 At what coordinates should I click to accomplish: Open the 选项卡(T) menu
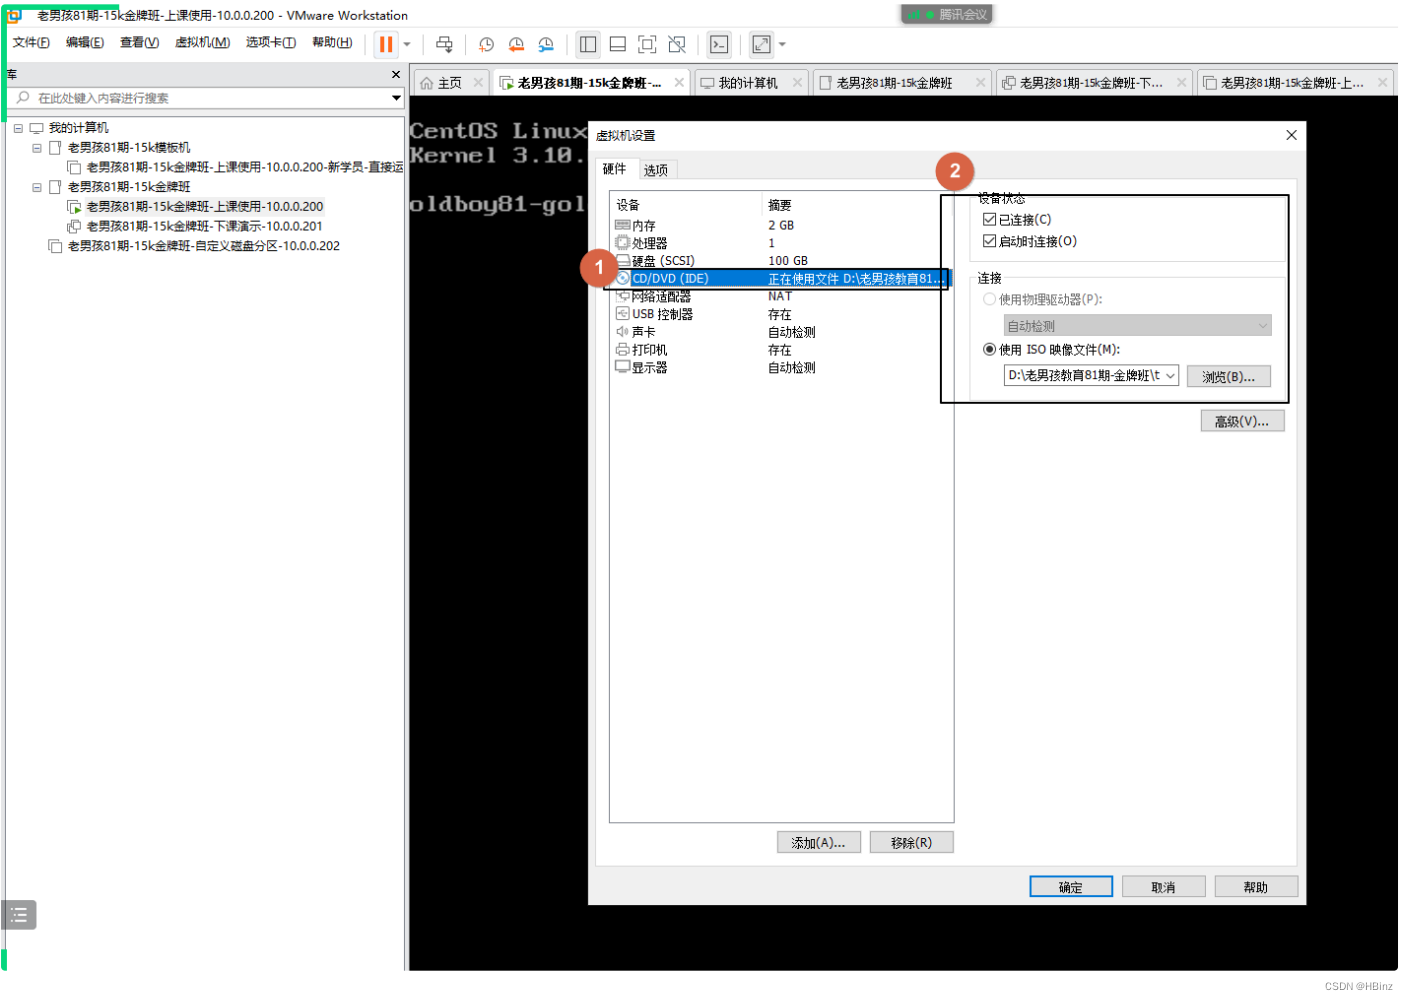[271, 42]
